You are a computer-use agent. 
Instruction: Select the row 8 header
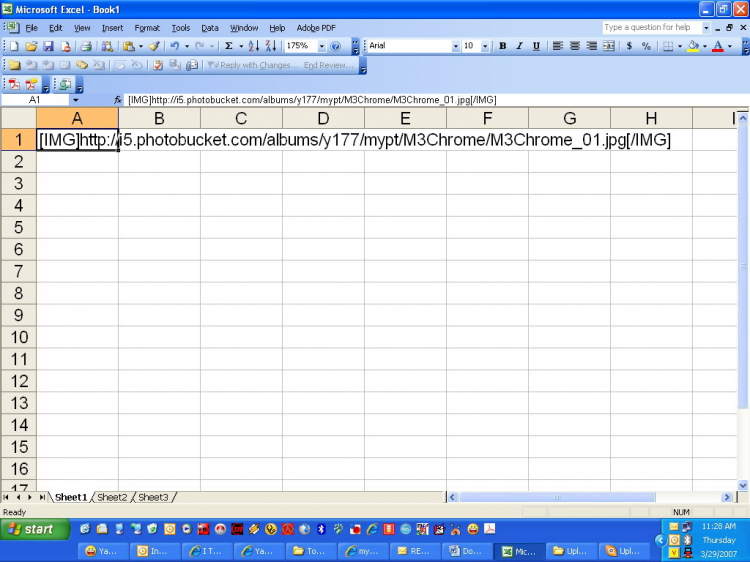19,293
